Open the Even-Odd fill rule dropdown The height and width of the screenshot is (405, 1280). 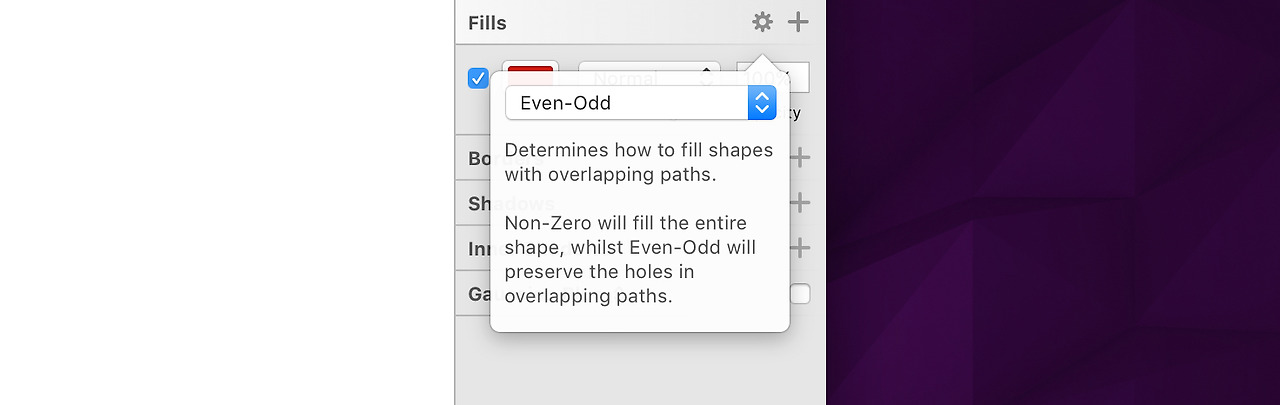coord(626,103)
